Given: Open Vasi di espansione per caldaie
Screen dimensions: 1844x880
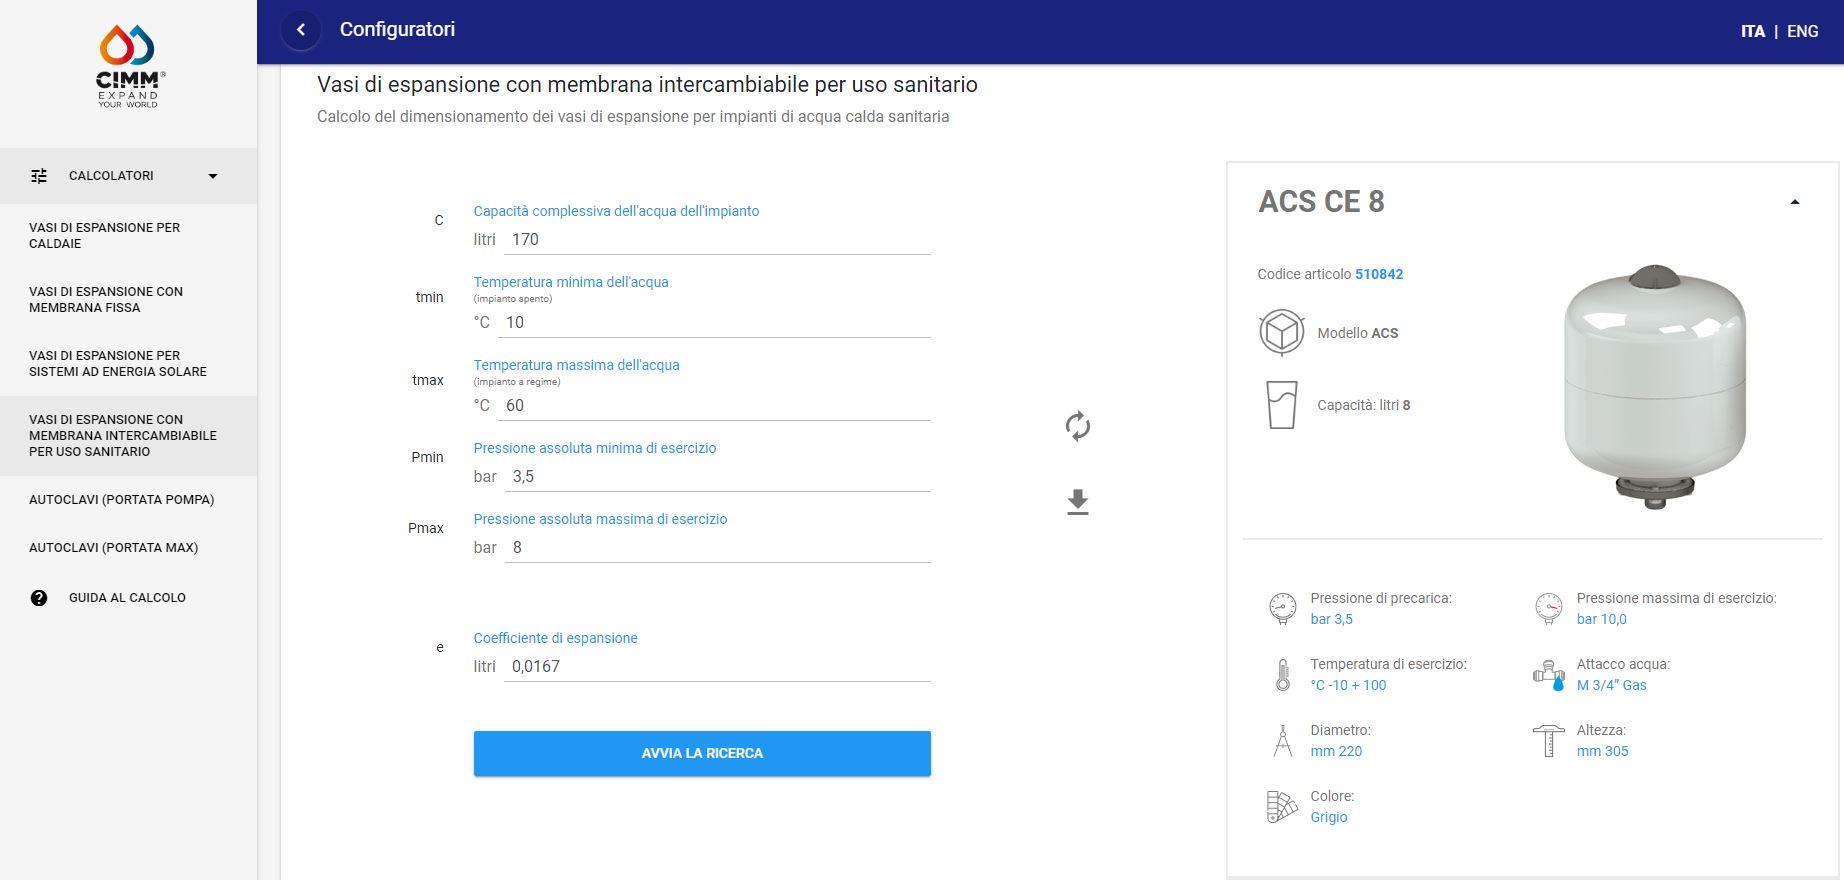Looking at the screenshot, I should (128, 236).
